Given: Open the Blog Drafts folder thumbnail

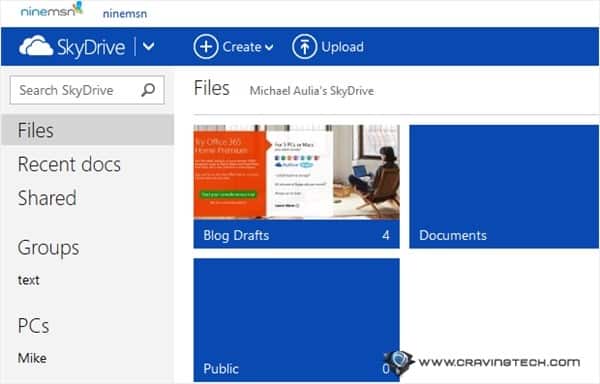Looking at the screenshot, I should click(x=297, y=172).
